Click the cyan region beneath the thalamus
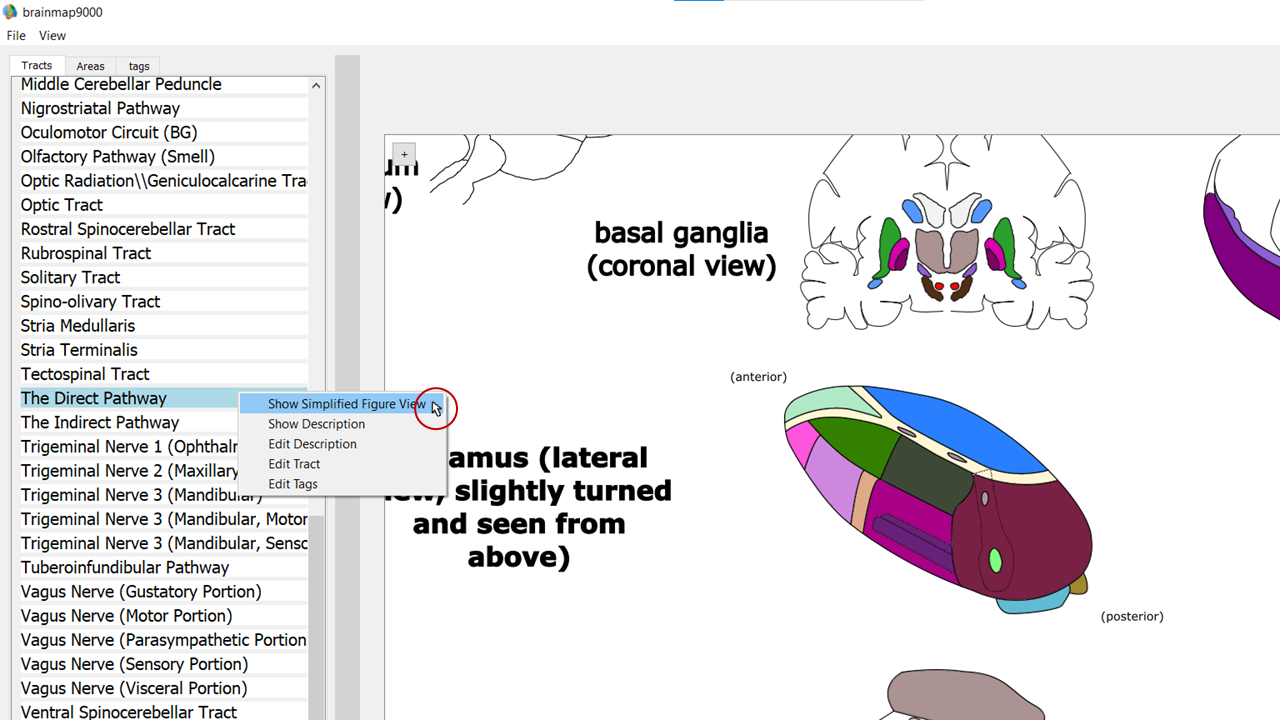 1032,602
